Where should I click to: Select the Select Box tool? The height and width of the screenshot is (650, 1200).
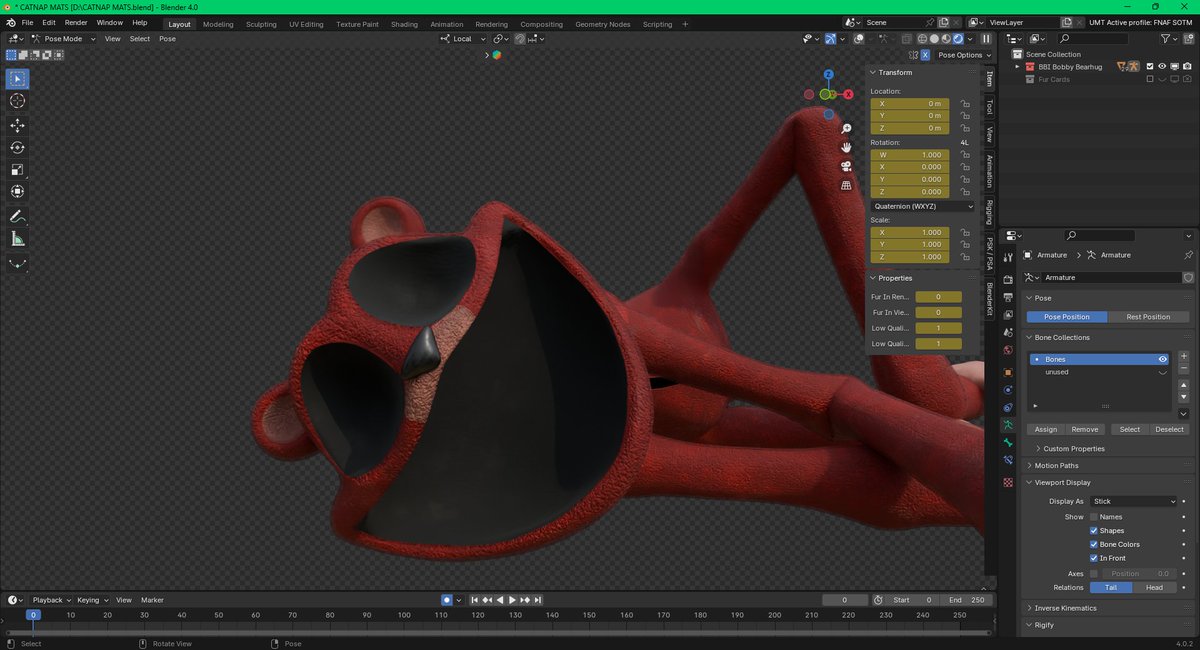coord(17,79)
